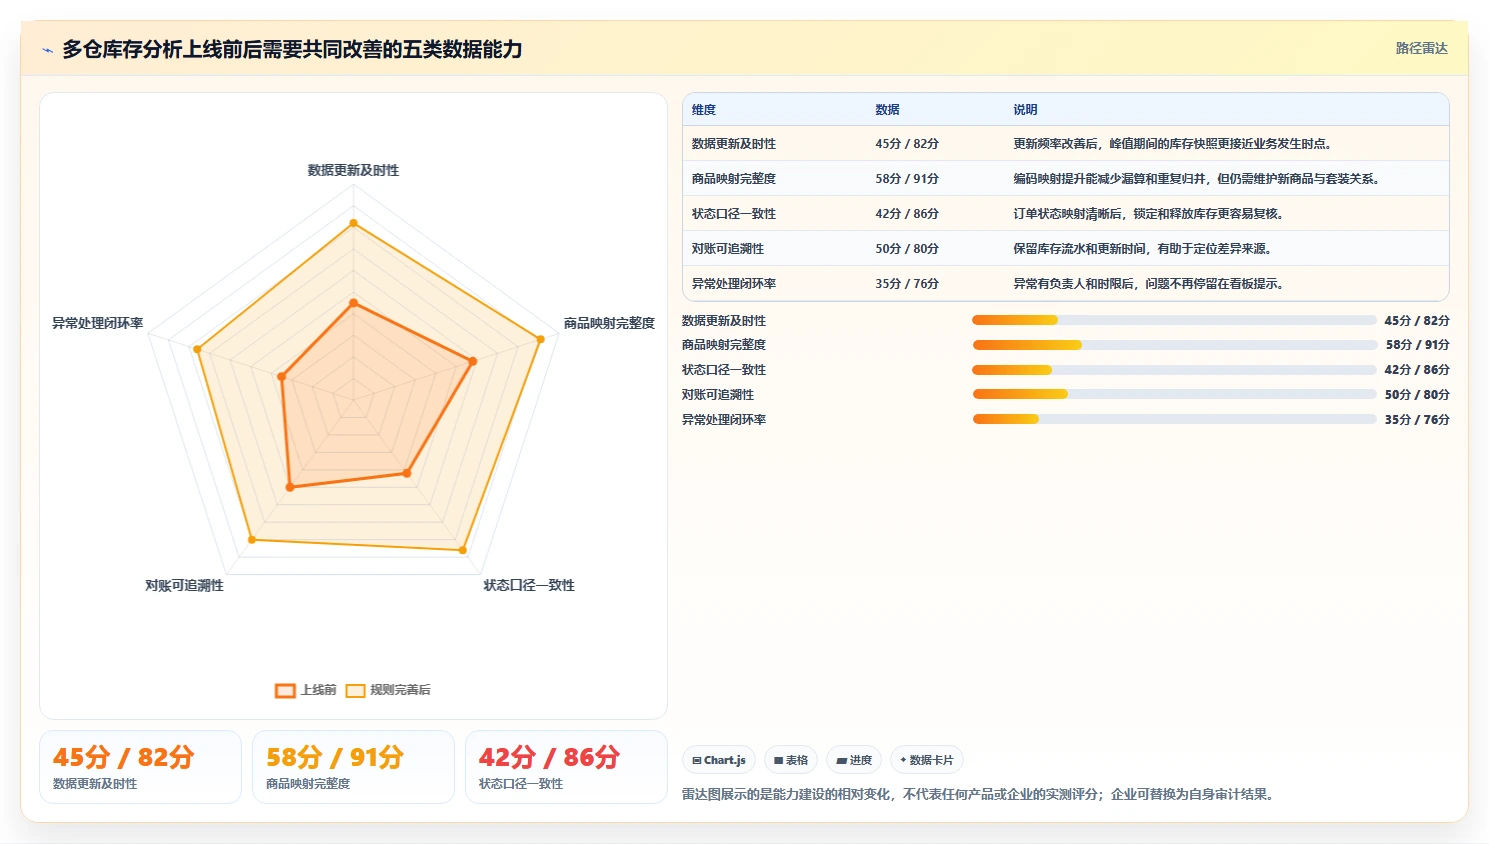1489x844 pixels.
Task: Click the radar axis label 数据更新及时性
Action: tap(353, 170)
